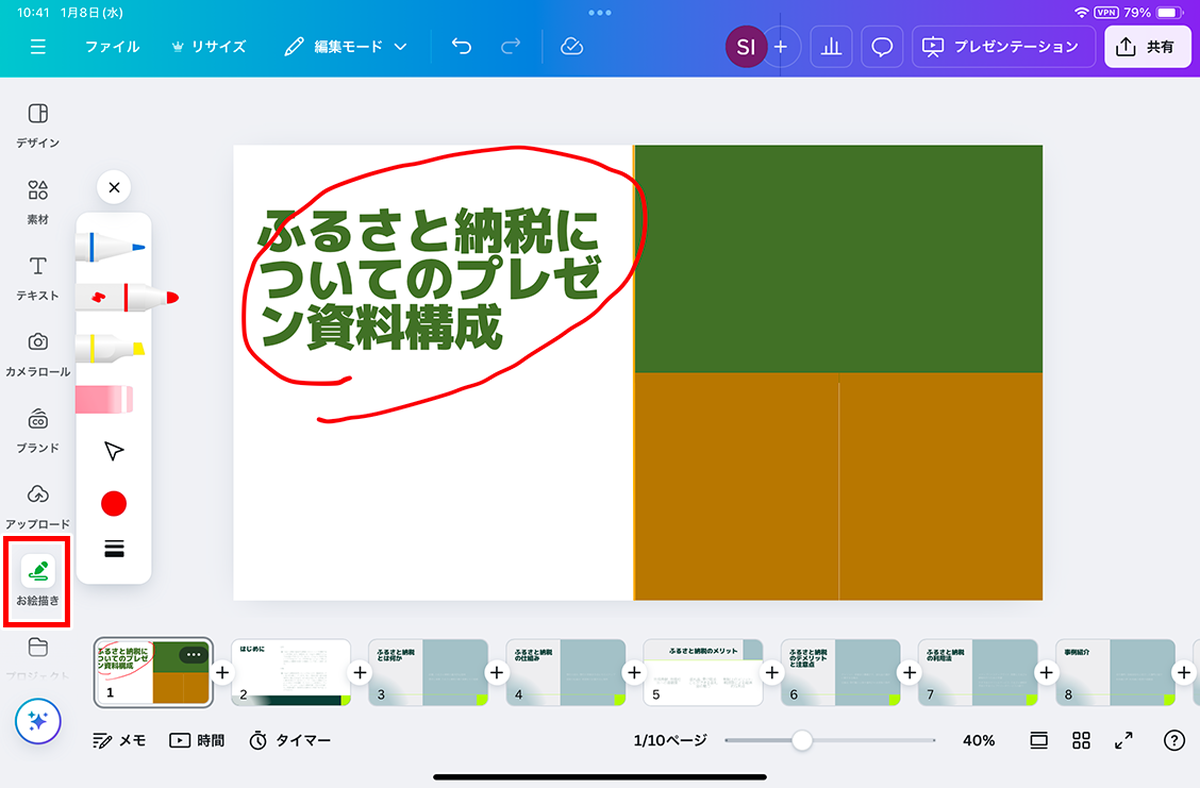
Task: Click the 共有 share button
Action: 1147,47
